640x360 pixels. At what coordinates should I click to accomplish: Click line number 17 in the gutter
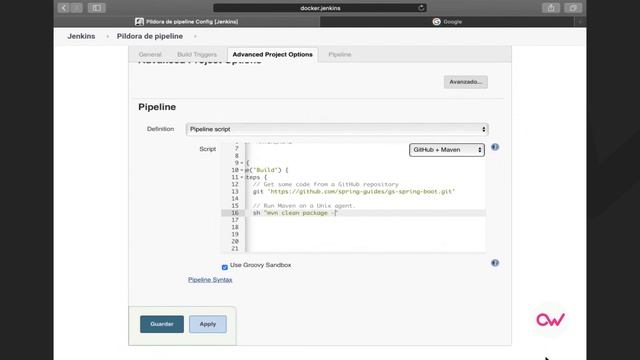[235, 220]
